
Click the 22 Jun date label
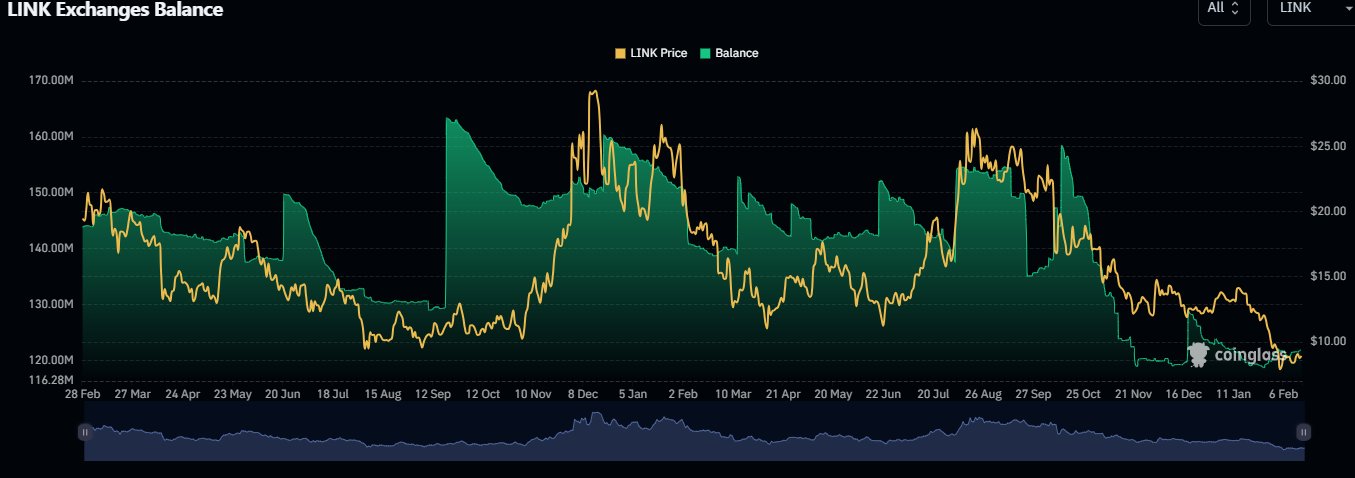pos(884,395)
